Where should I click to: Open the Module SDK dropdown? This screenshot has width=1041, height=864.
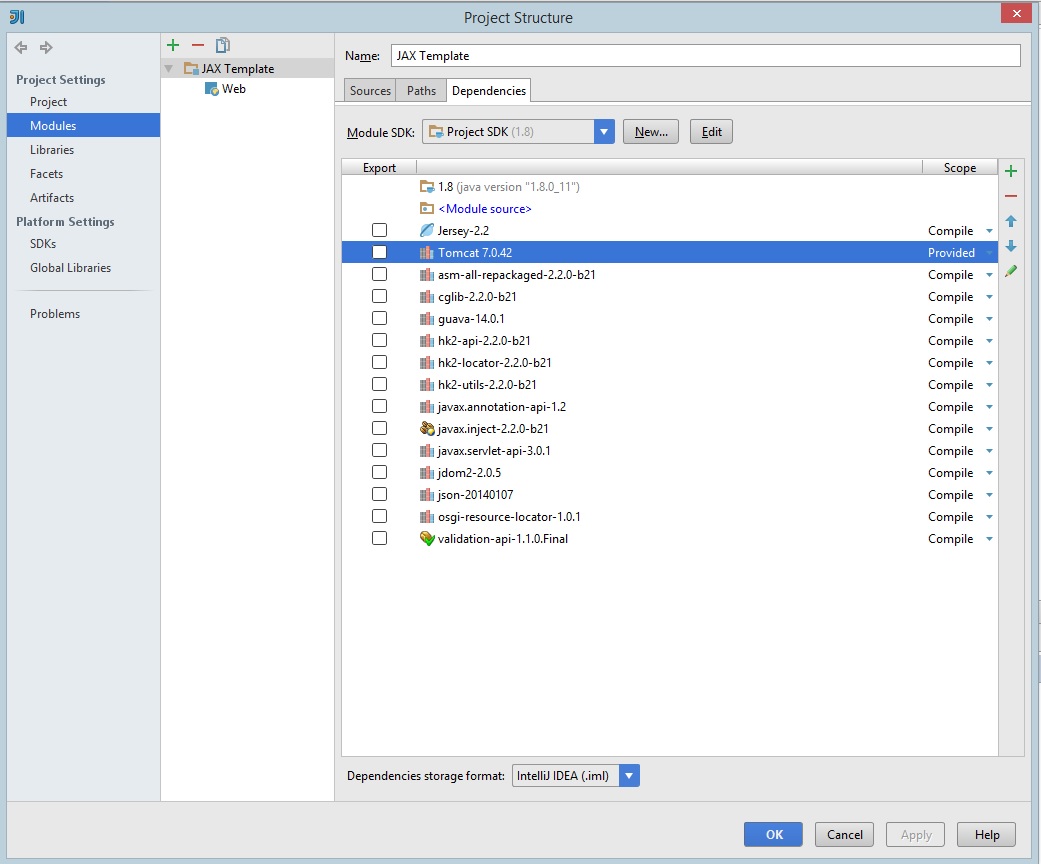coord(603,131)
